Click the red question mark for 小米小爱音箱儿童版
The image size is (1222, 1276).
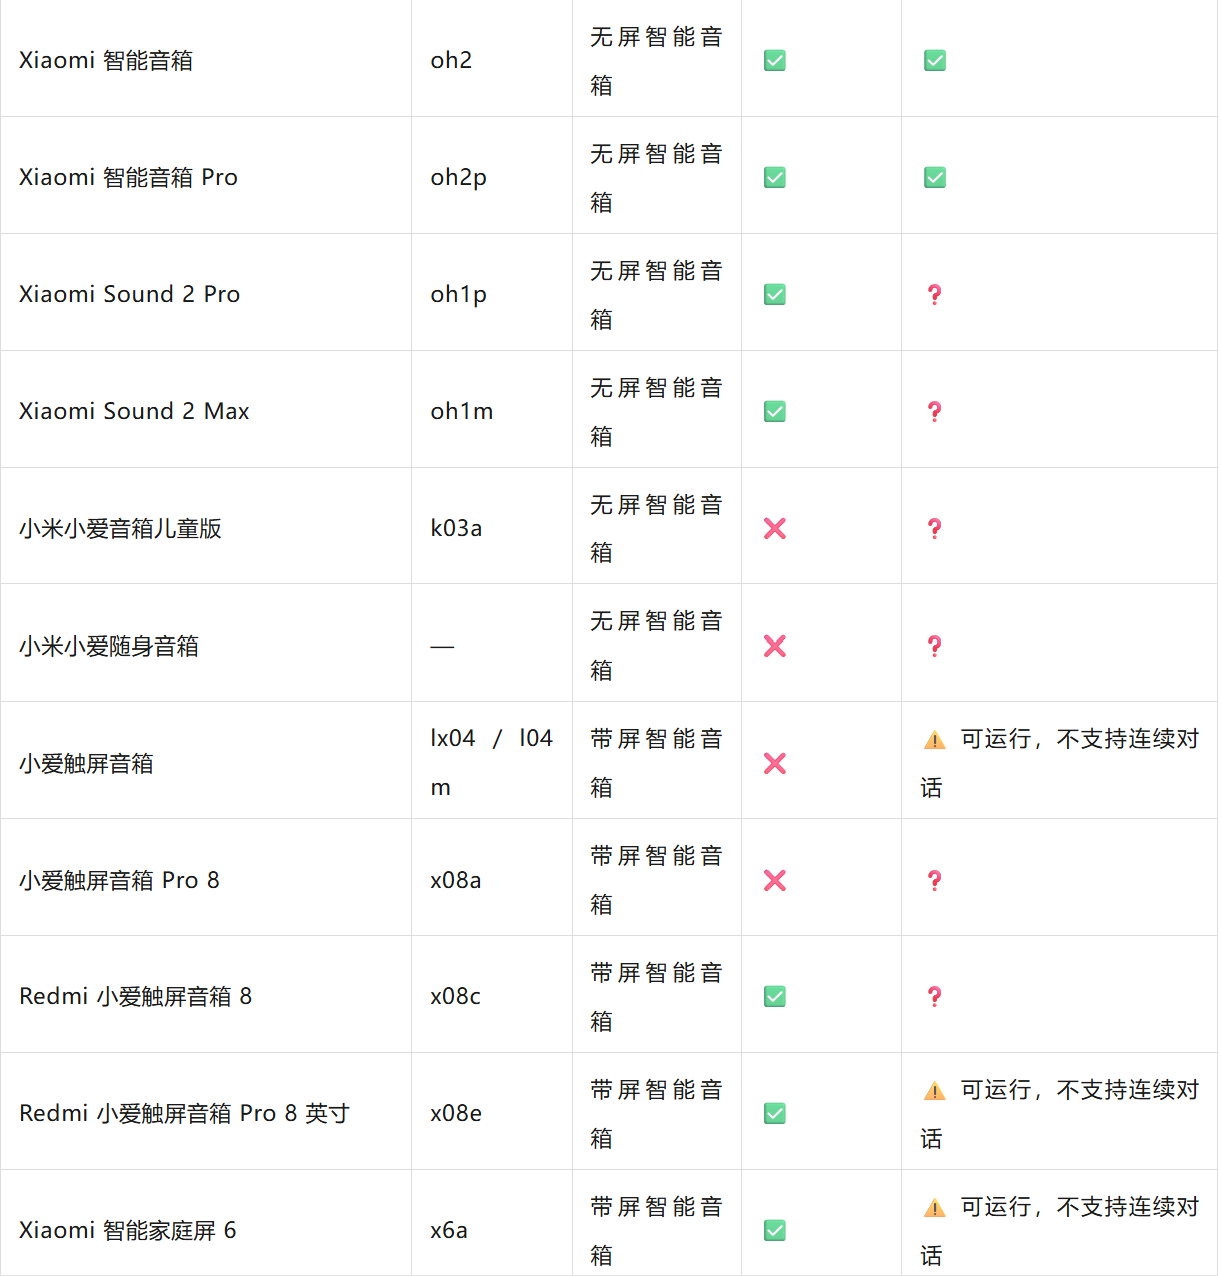pyautogui.click(x=935, y=529)
